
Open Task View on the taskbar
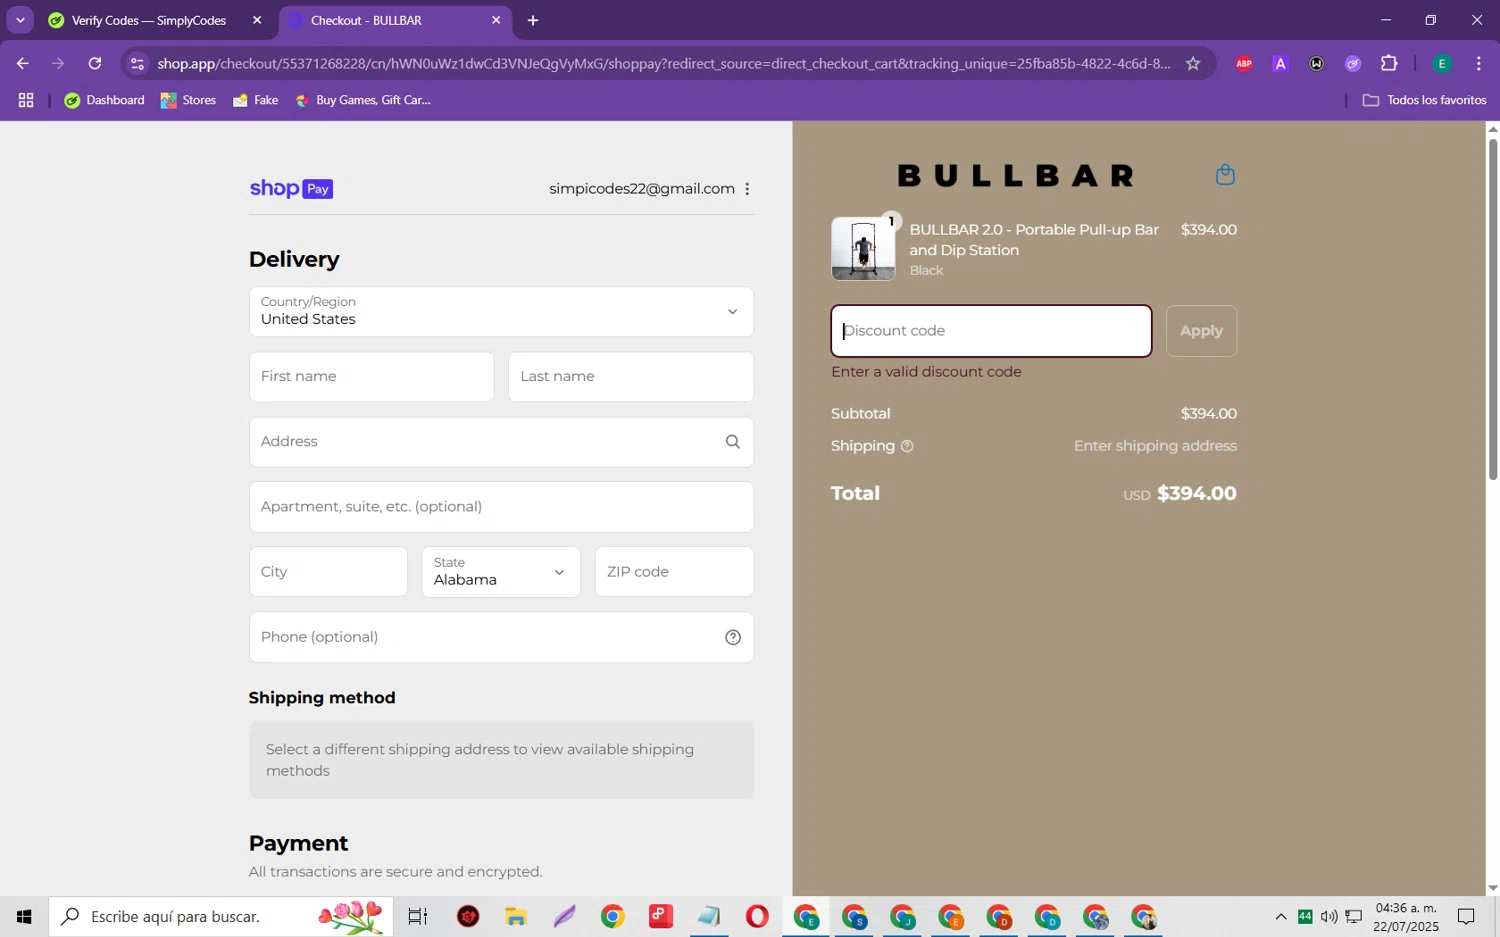click(x=417, y=917)
